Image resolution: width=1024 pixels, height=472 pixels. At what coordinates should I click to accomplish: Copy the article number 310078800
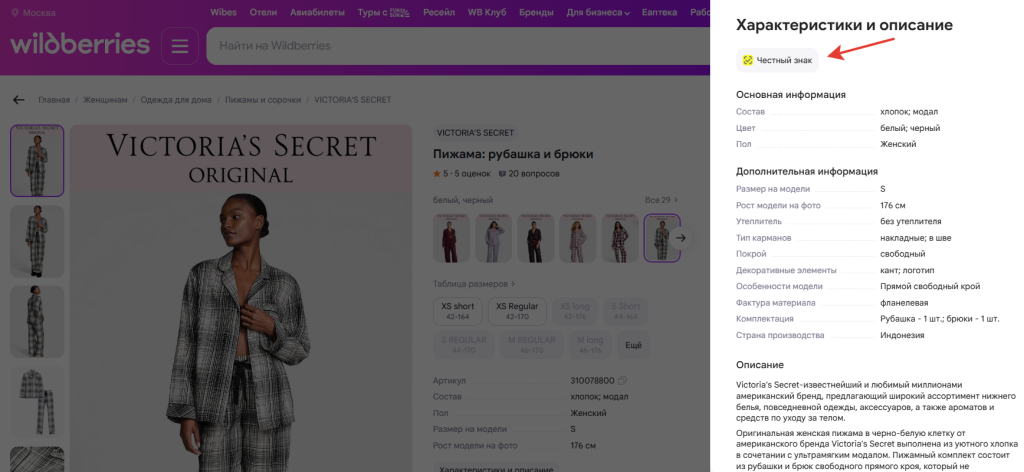click(622, 381)
